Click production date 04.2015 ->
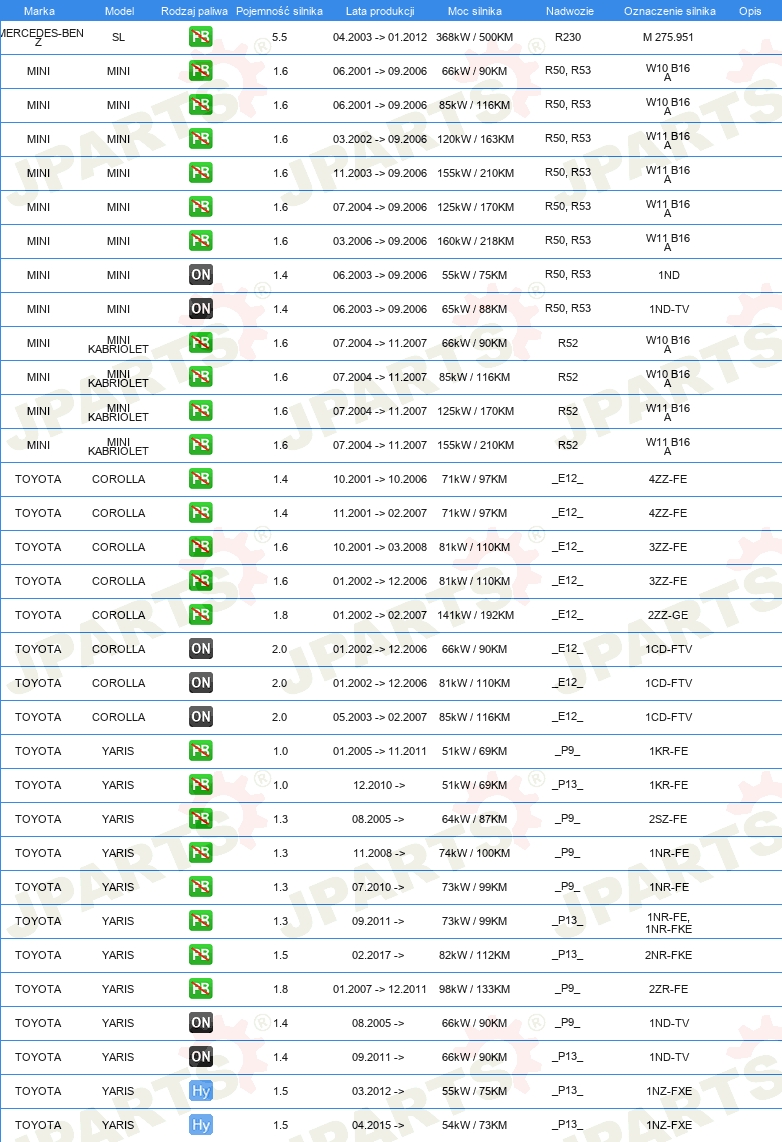 point(378,1125)
